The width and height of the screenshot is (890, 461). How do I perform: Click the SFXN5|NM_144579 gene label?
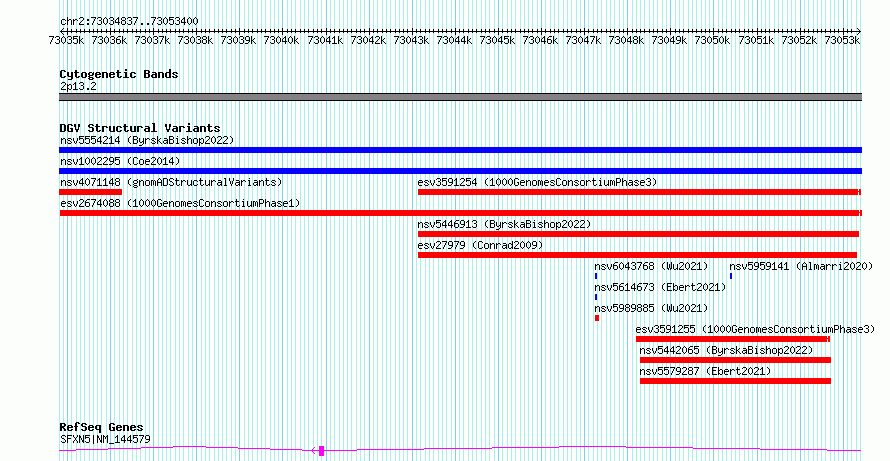pyautogui.click(x=105, y=439)
